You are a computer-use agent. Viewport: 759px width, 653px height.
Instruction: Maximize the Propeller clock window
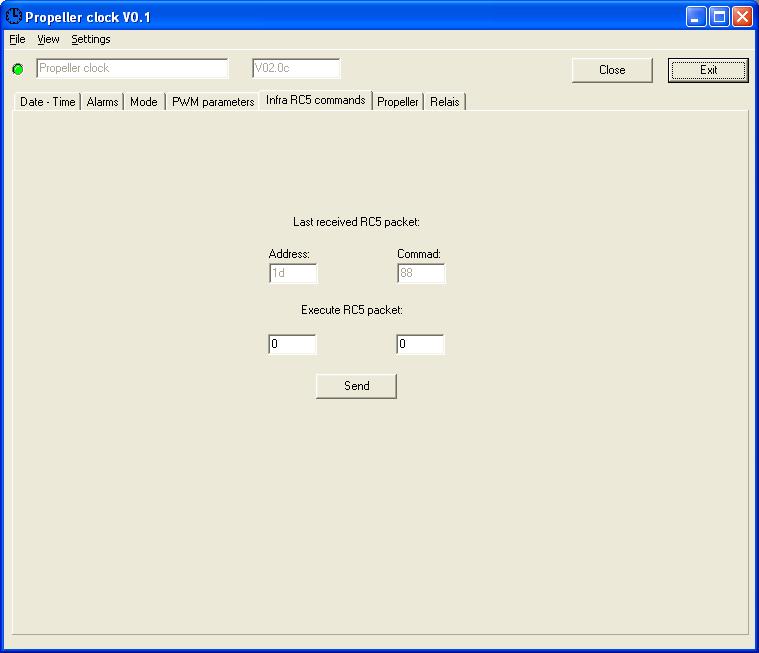click(719, 17)
